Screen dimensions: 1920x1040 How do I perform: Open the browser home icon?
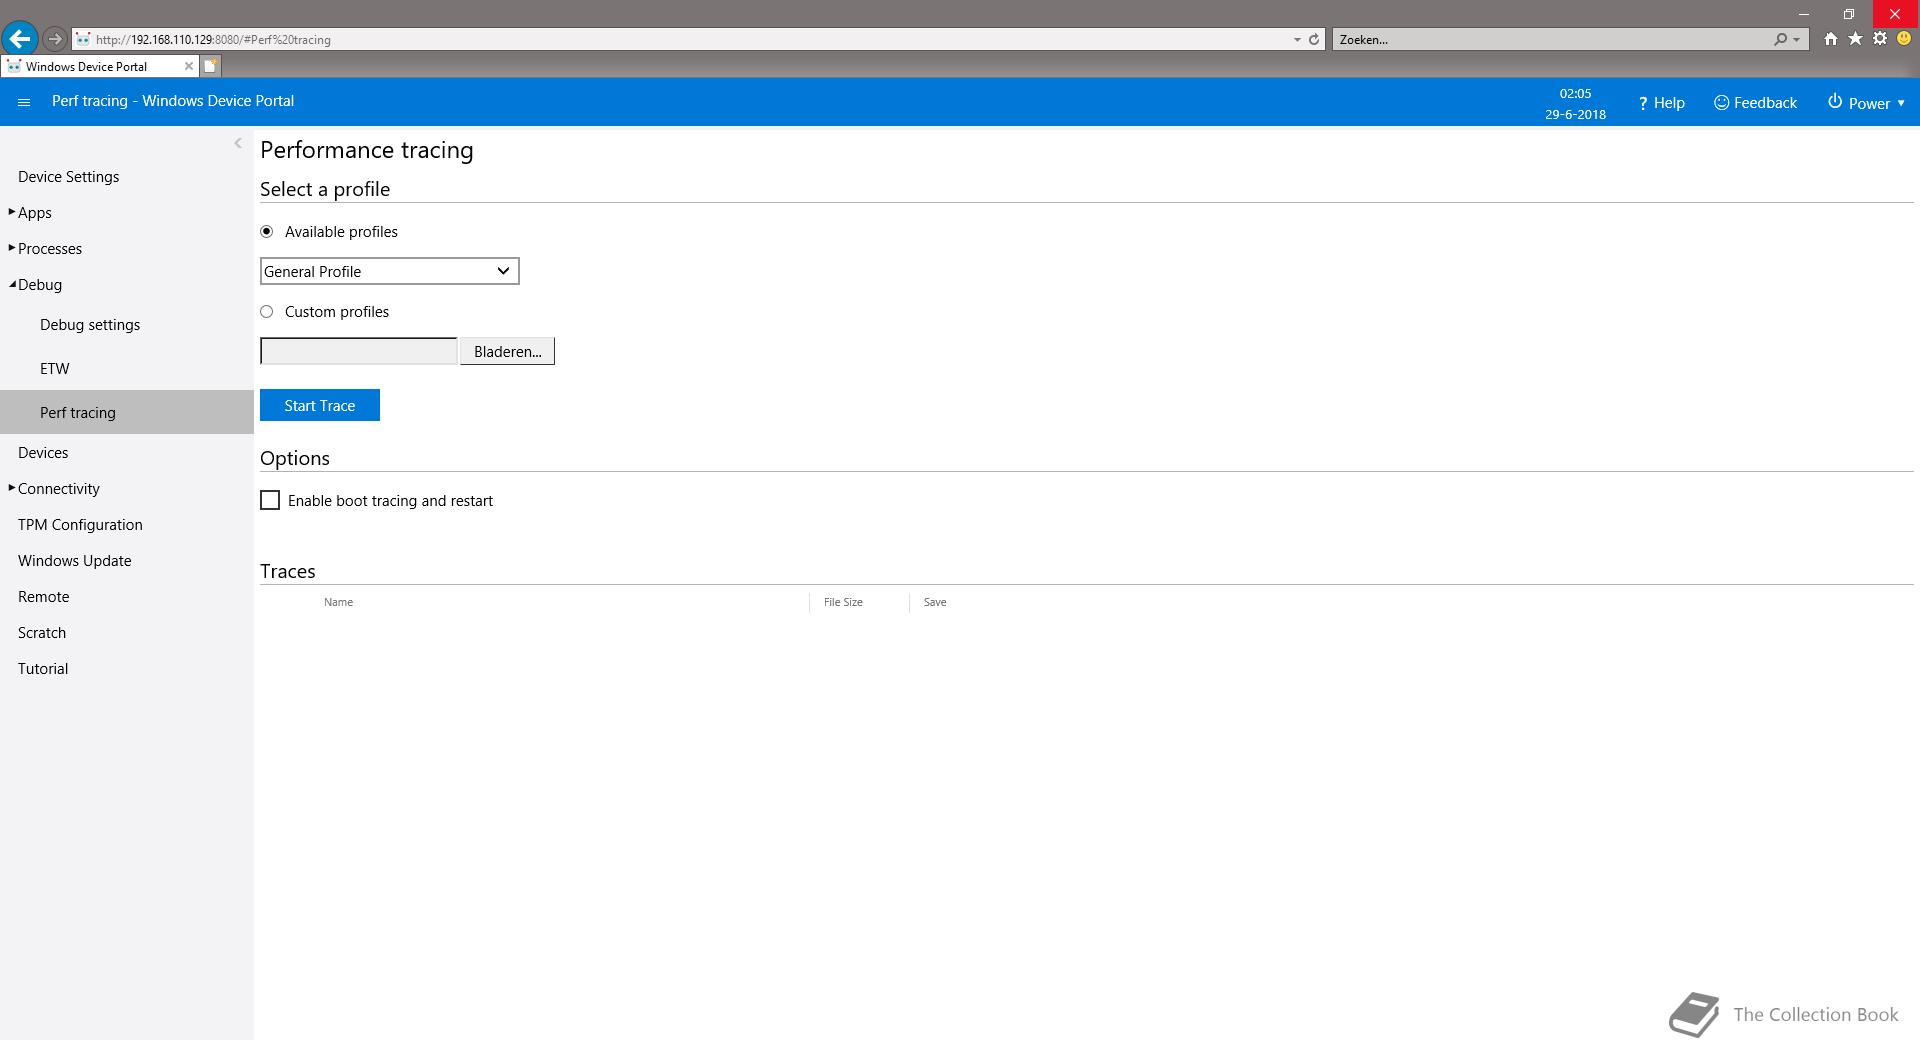tap(1830, 39)
